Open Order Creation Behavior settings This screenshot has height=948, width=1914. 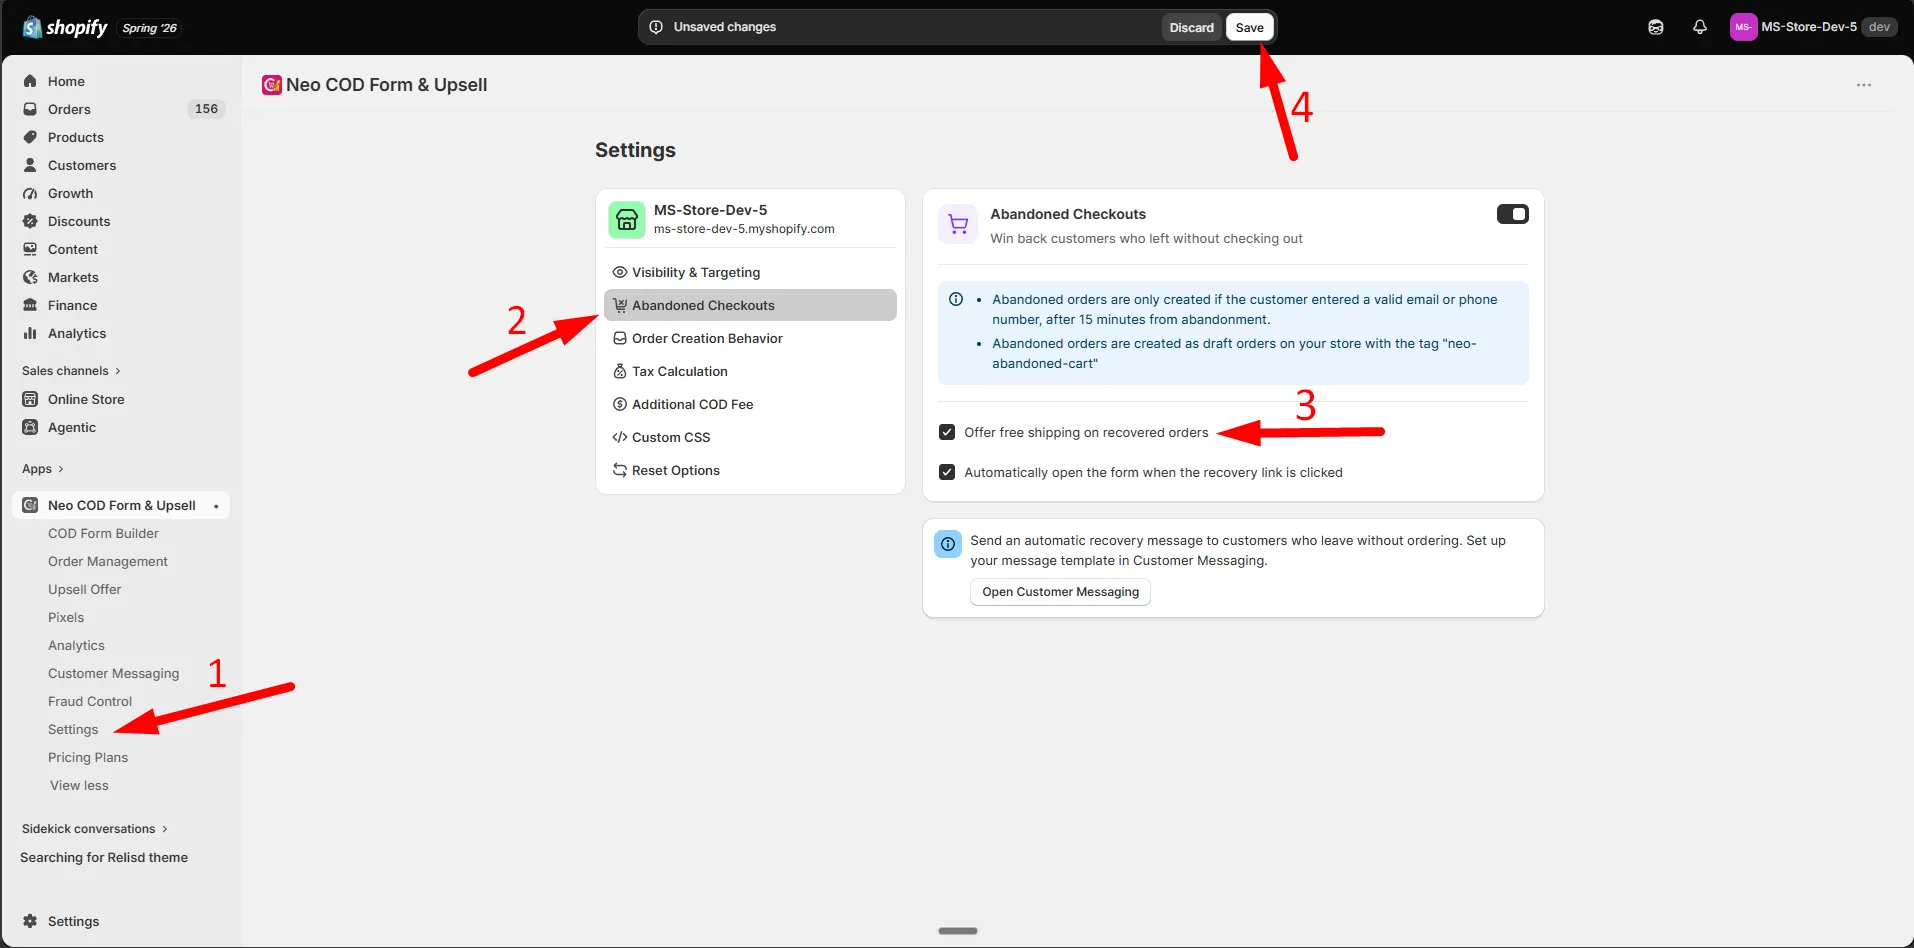tap(750, 338)
